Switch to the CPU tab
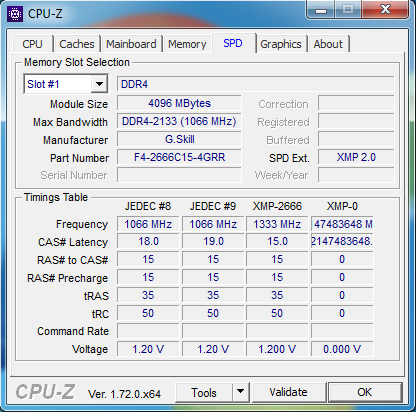Image resolution: width=416 pixels, height=412 pixels. click(33, 44)
